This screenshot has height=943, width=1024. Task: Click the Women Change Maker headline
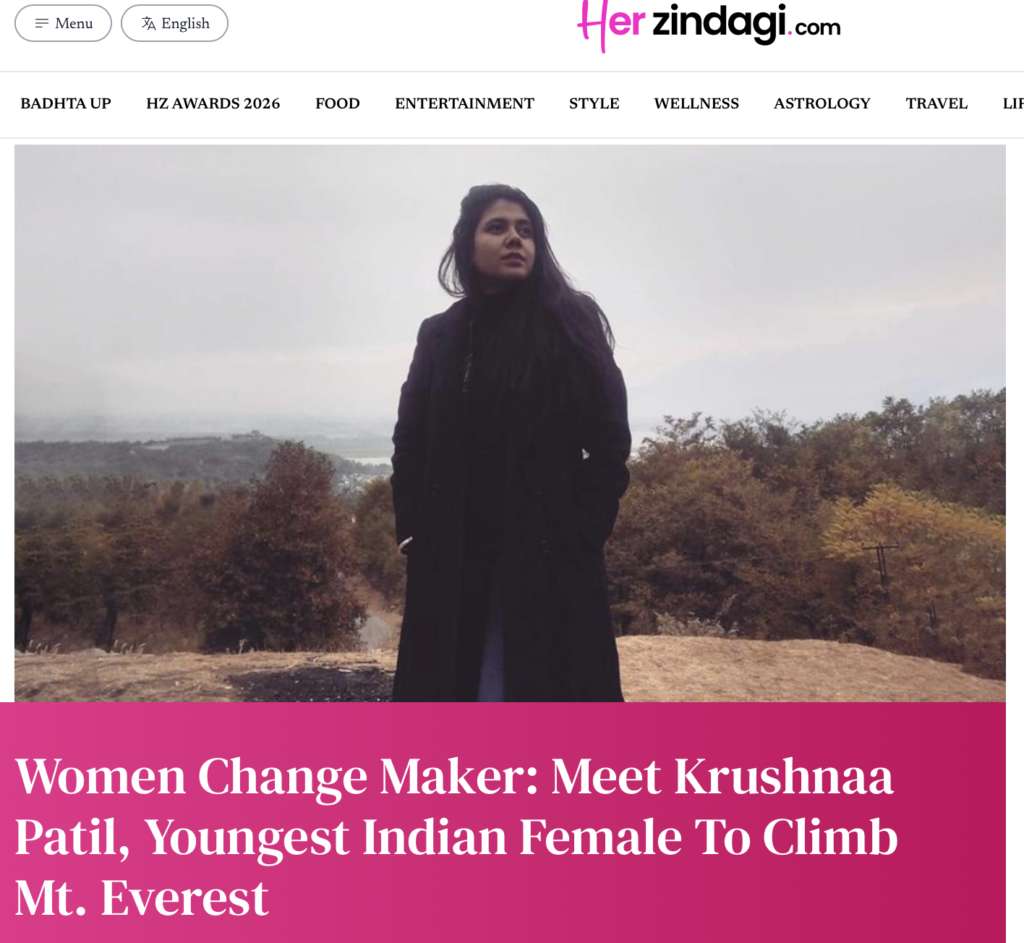[x=456, y=837]
